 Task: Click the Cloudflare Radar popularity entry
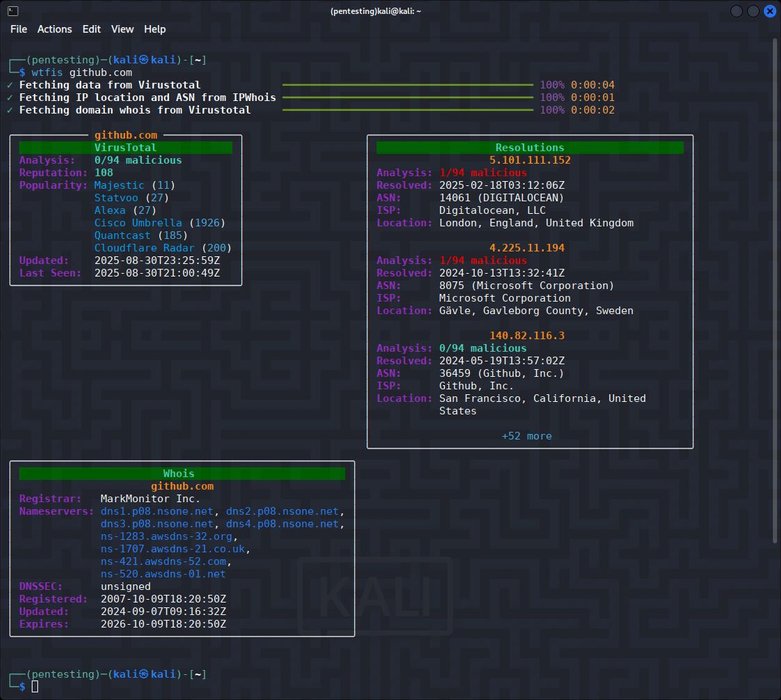click(x=163, y=248)
